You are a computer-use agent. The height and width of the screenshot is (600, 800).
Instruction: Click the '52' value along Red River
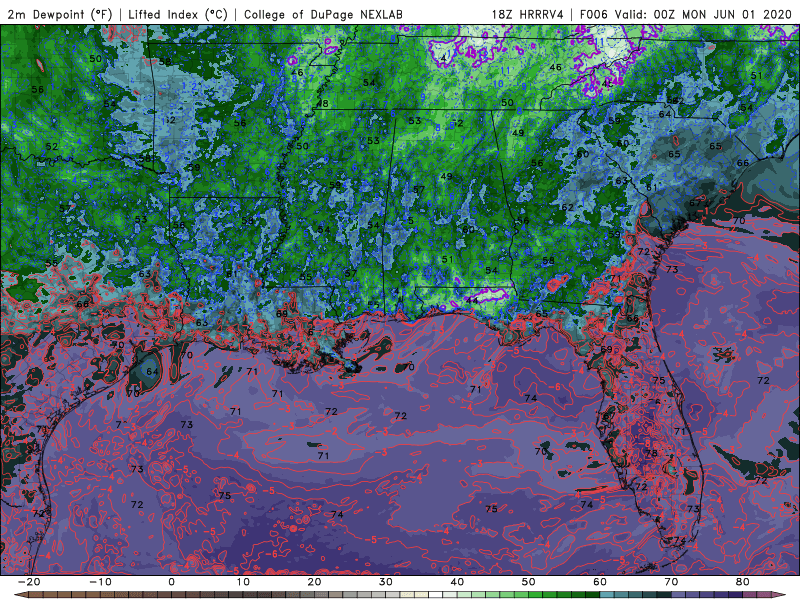(x=52, y=146)
